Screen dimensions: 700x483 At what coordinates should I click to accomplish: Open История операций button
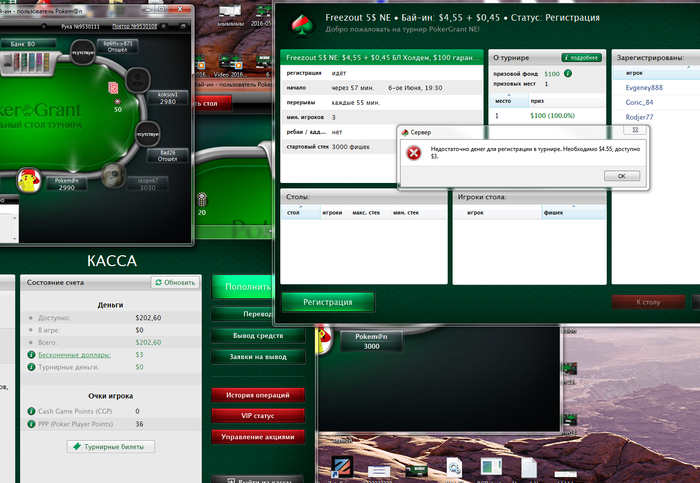pos(258,395)
